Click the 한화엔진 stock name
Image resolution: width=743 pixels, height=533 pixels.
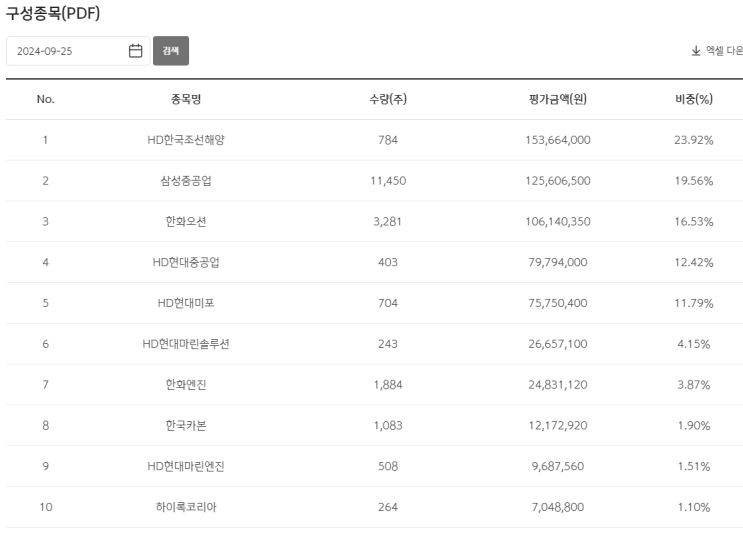tap(186, 385)
